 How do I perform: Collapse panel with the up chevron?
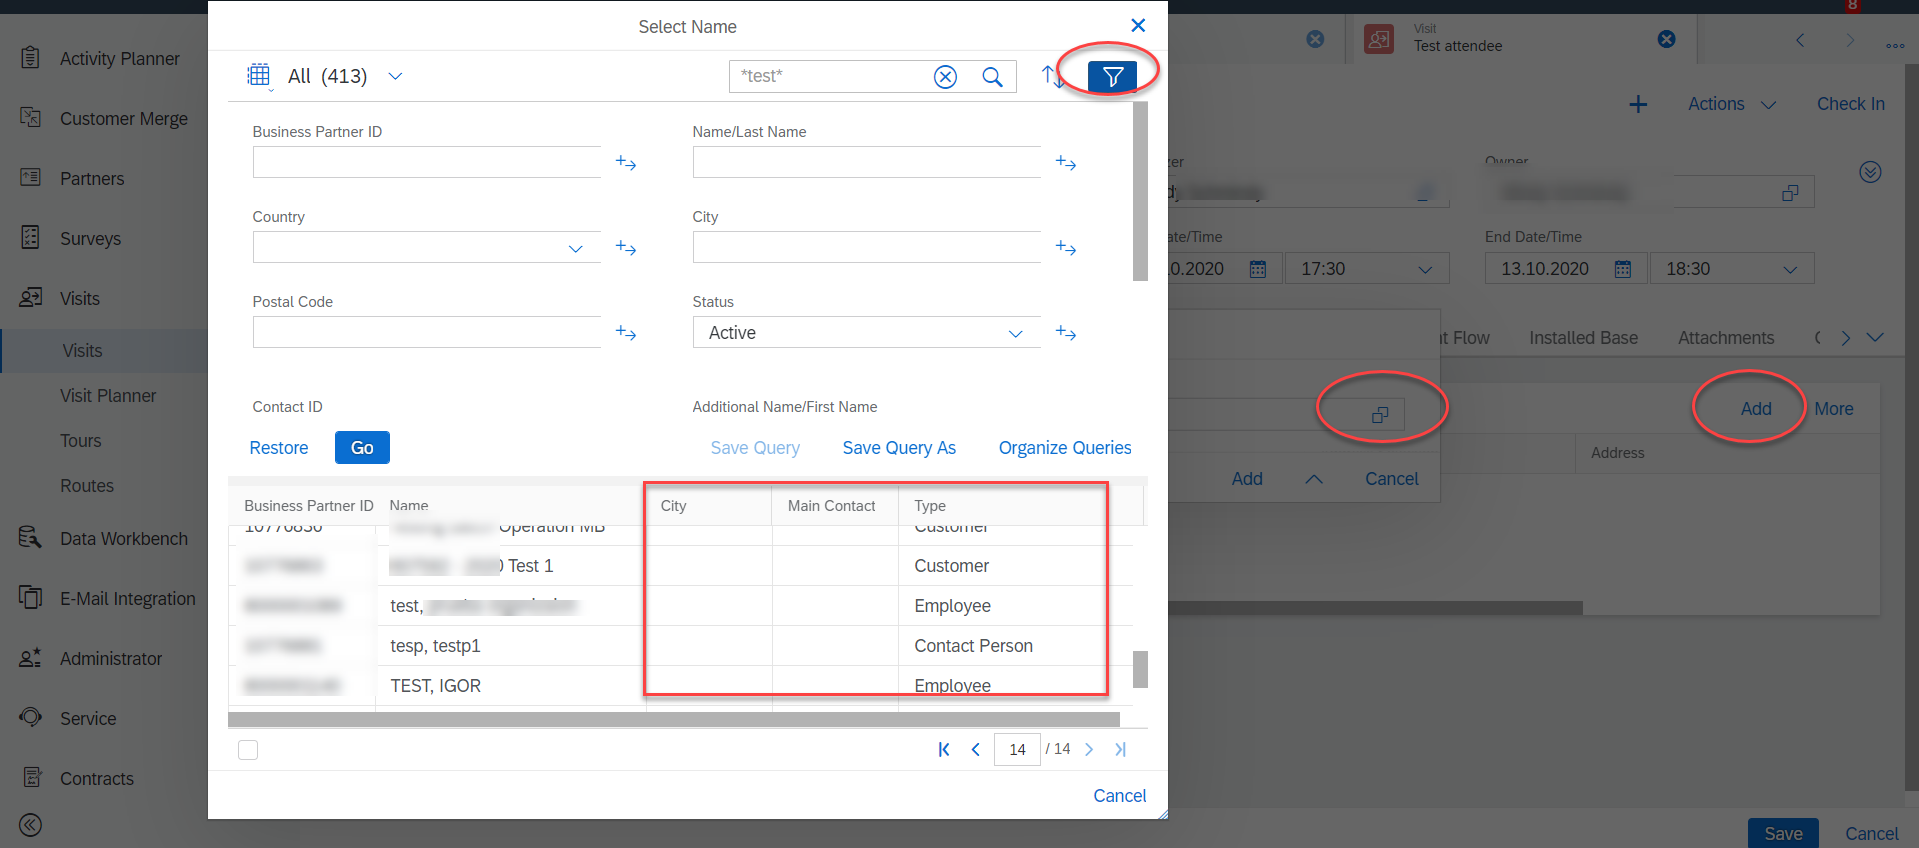[1314, 479]
